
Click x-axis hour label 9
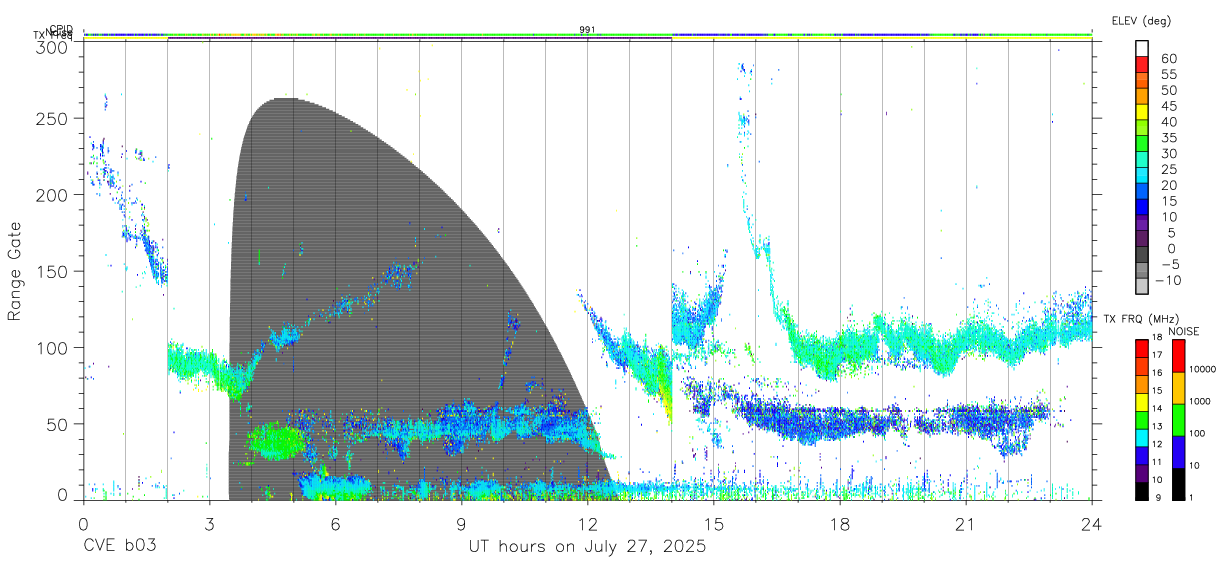(461, 523)
